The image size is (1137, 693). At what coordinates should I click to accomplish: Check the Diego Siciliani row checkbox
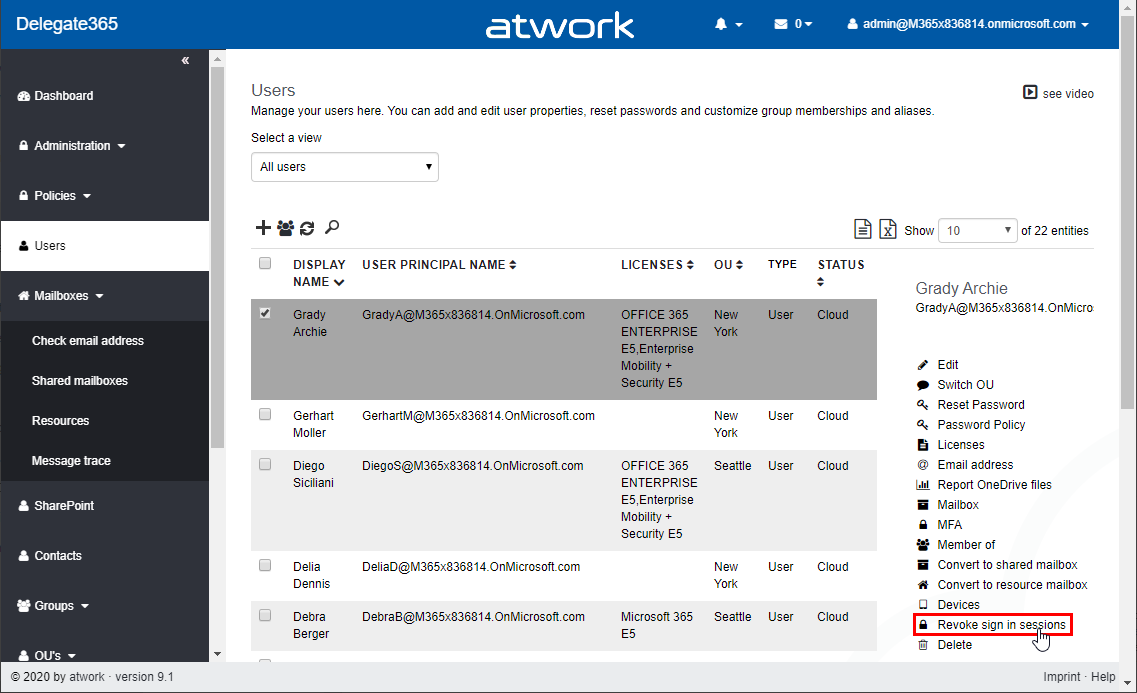click(x=265, y=464)
